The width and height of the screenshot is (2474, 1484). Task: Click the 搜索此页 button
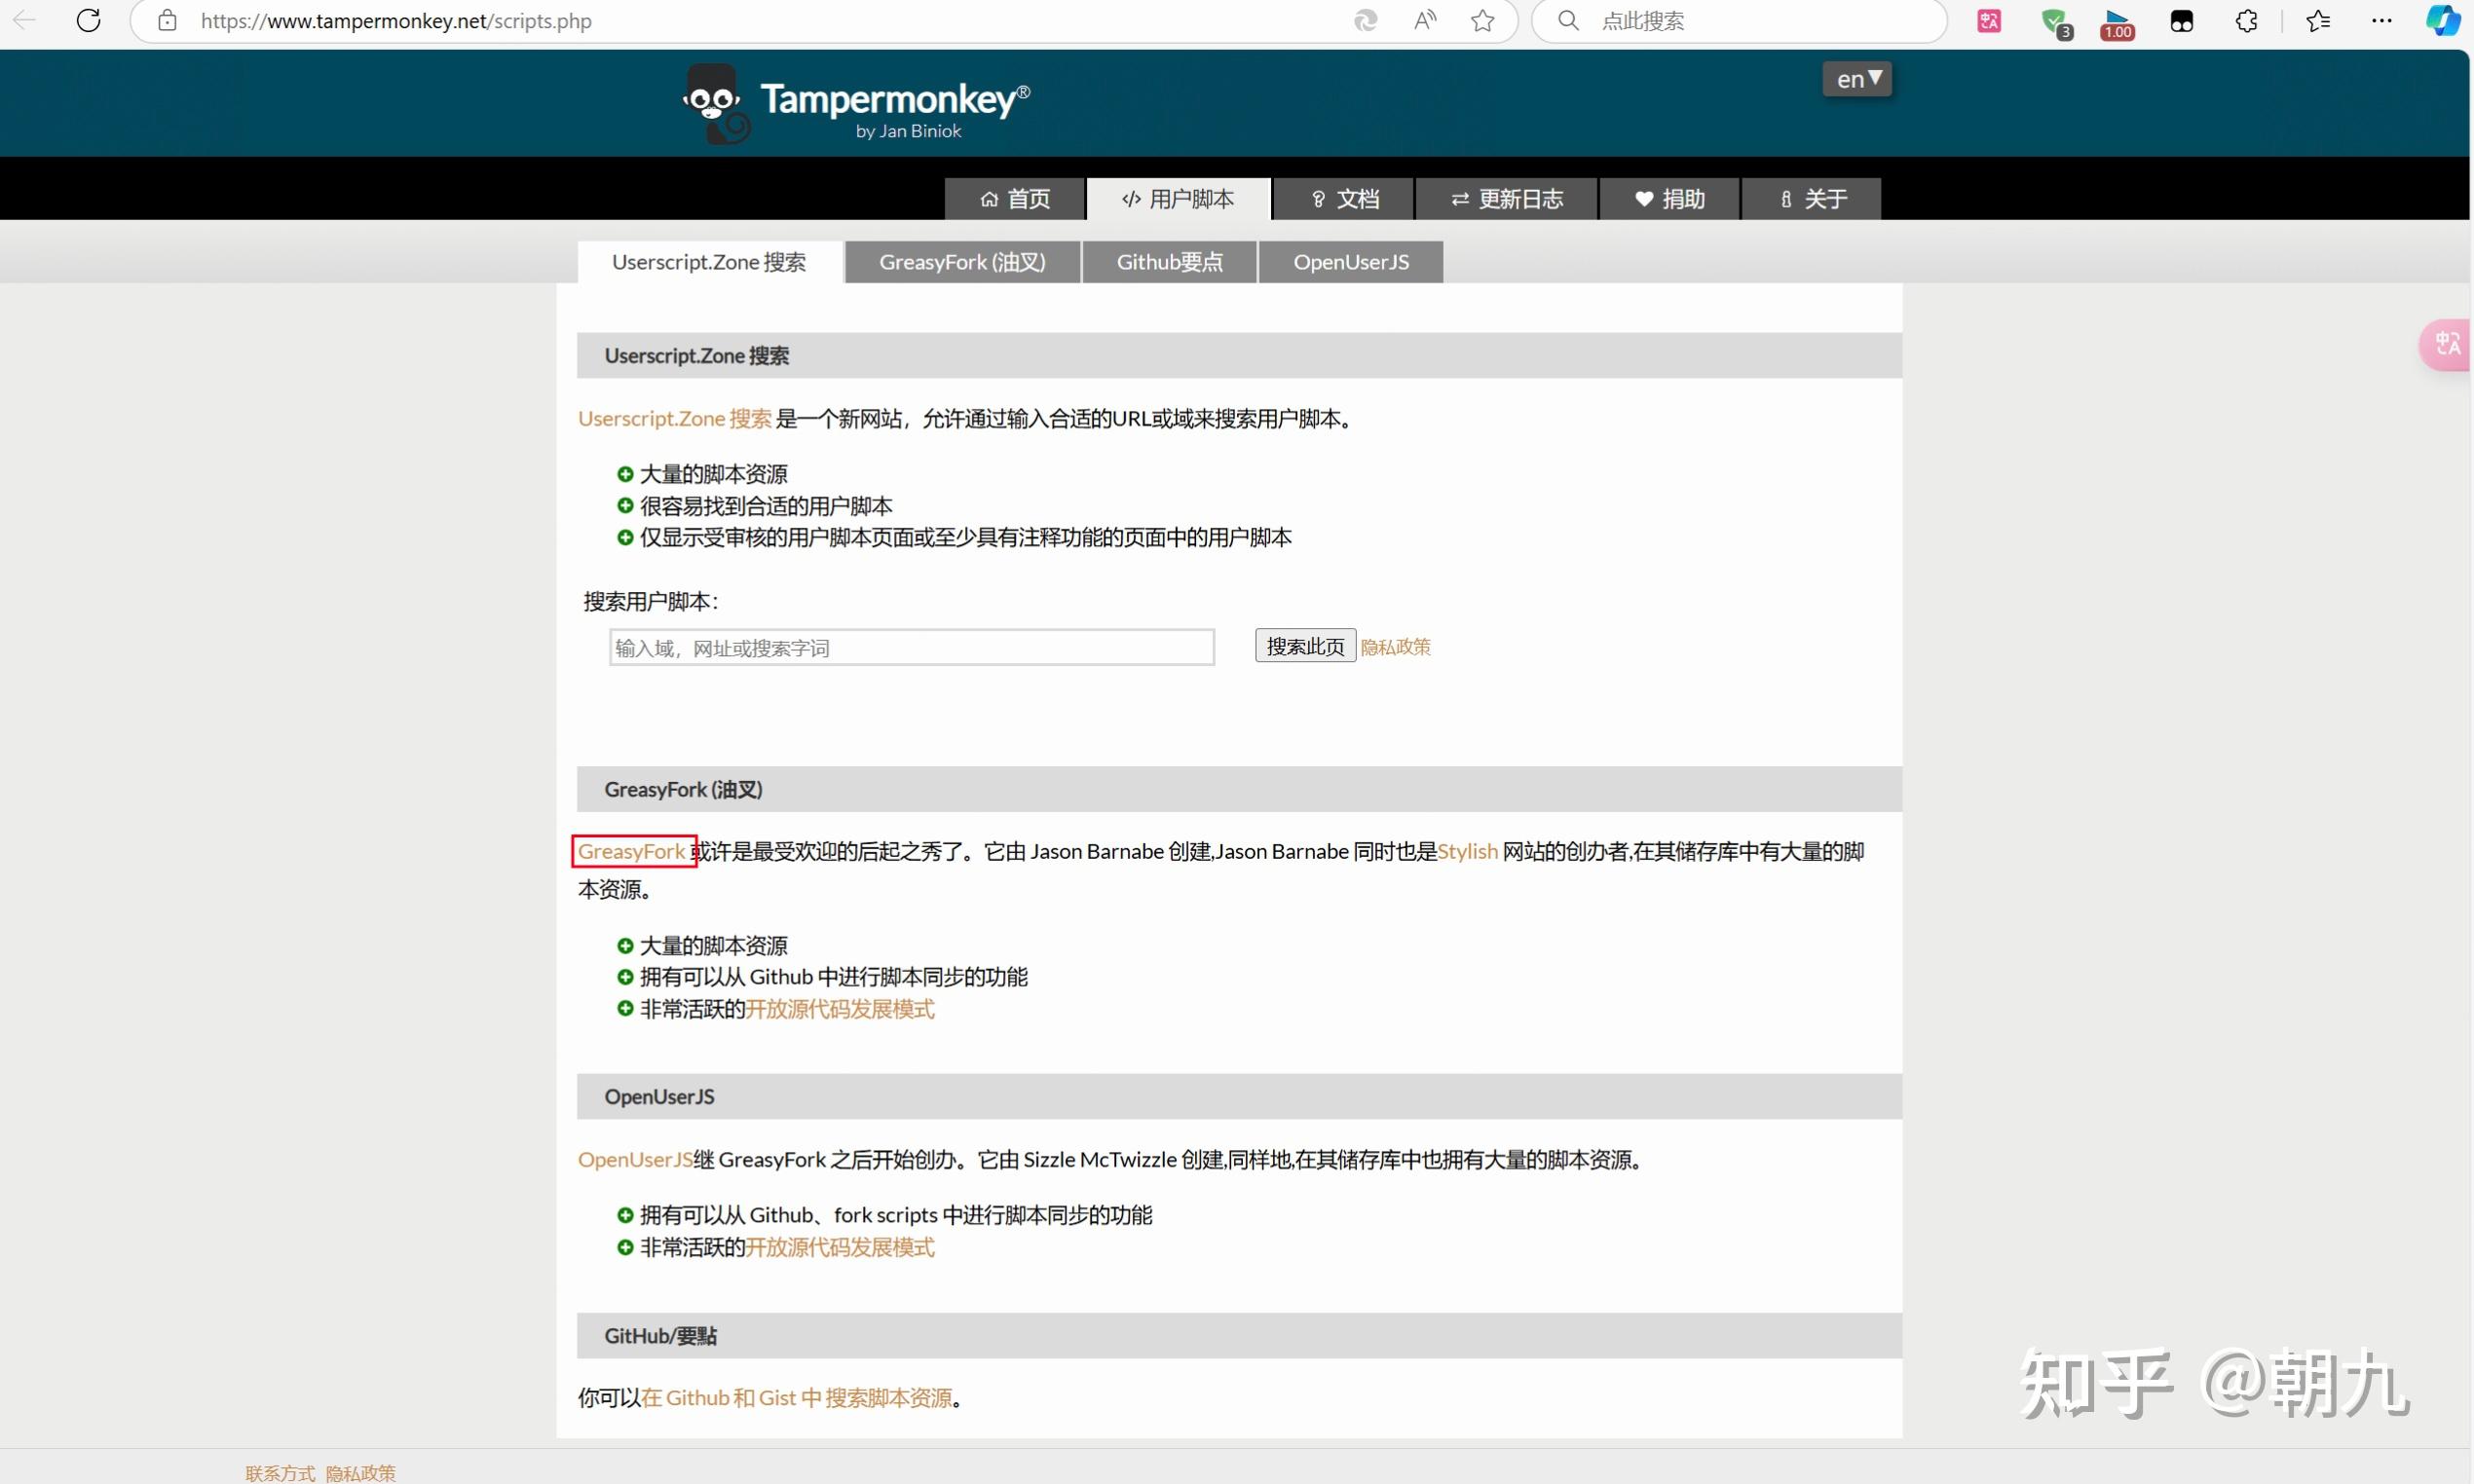pos(1305,646)
